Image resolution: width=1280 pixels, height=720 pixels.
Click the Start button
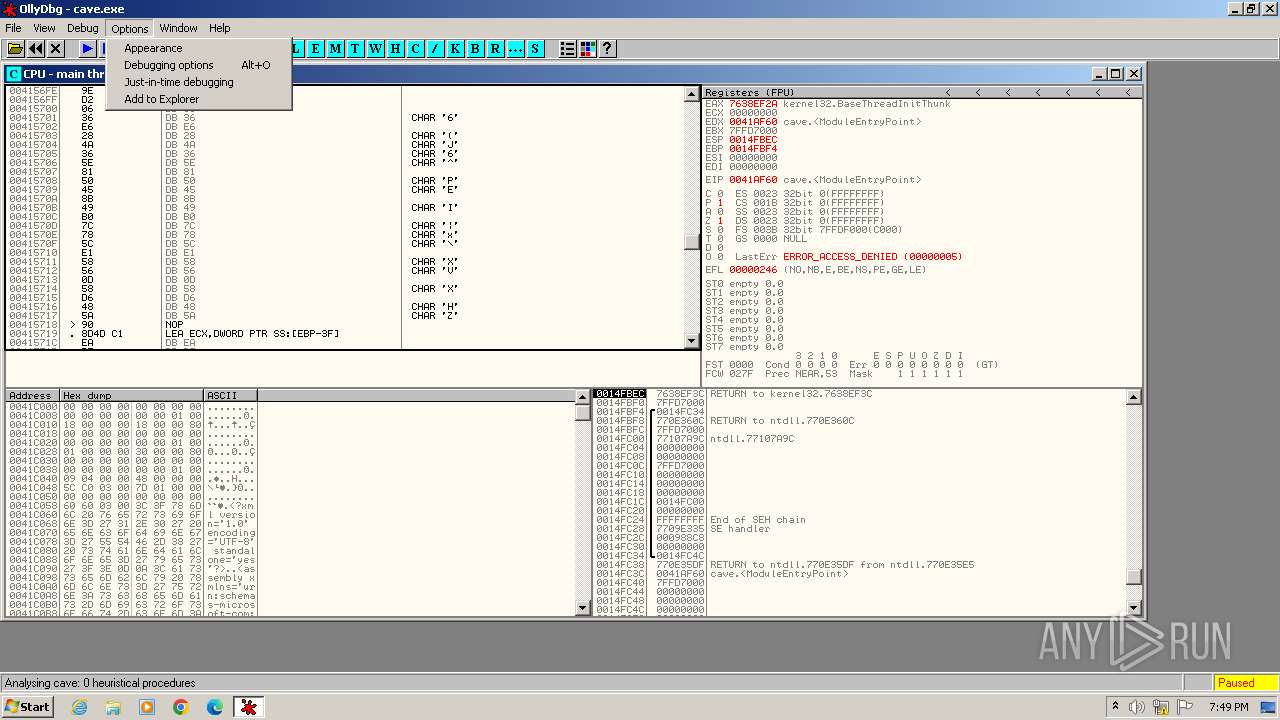pos(27,707)
